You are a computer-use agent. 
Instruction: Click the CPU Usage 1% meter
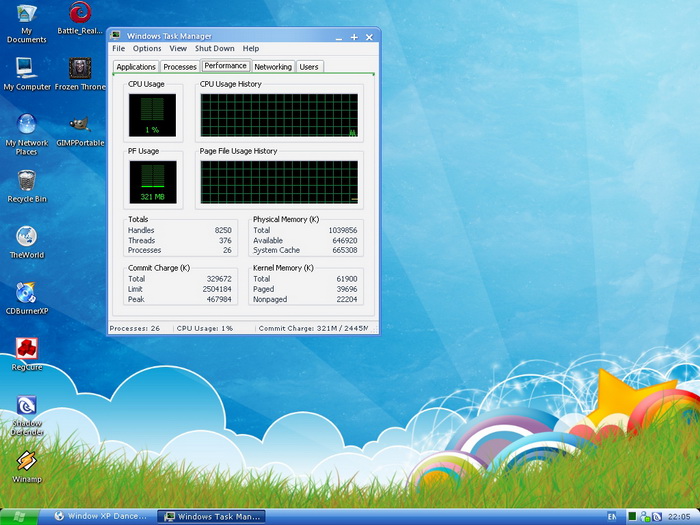(x=152, y=115)
